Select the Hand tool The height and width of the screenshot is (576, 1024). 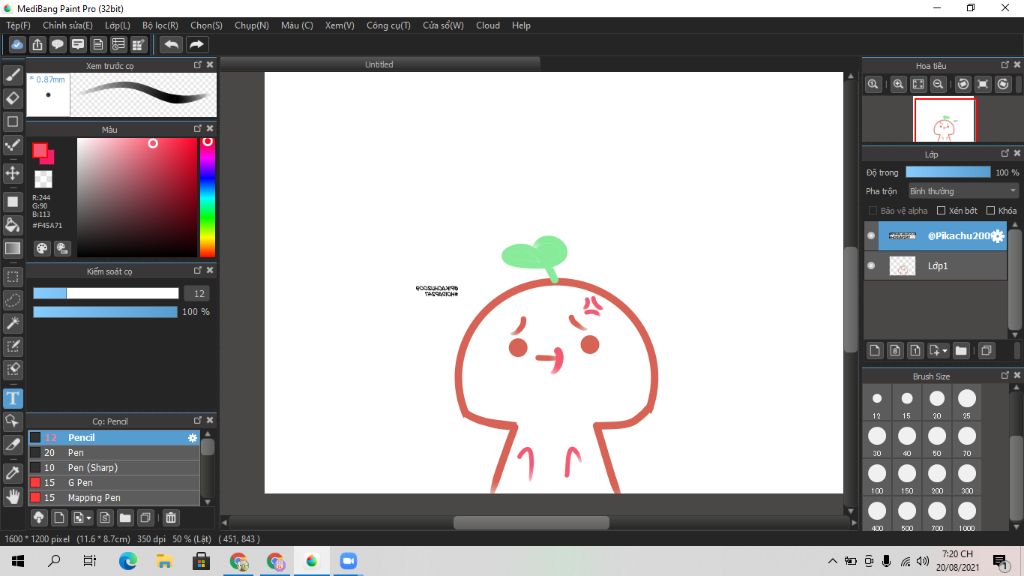click(x=12, y=497)
